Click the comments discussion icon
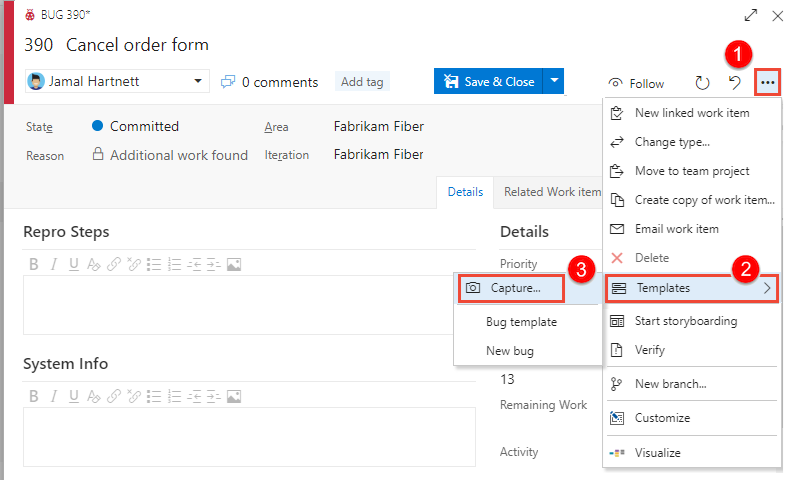The height and width of the screenshot is (480, 786). click(228, 82)
